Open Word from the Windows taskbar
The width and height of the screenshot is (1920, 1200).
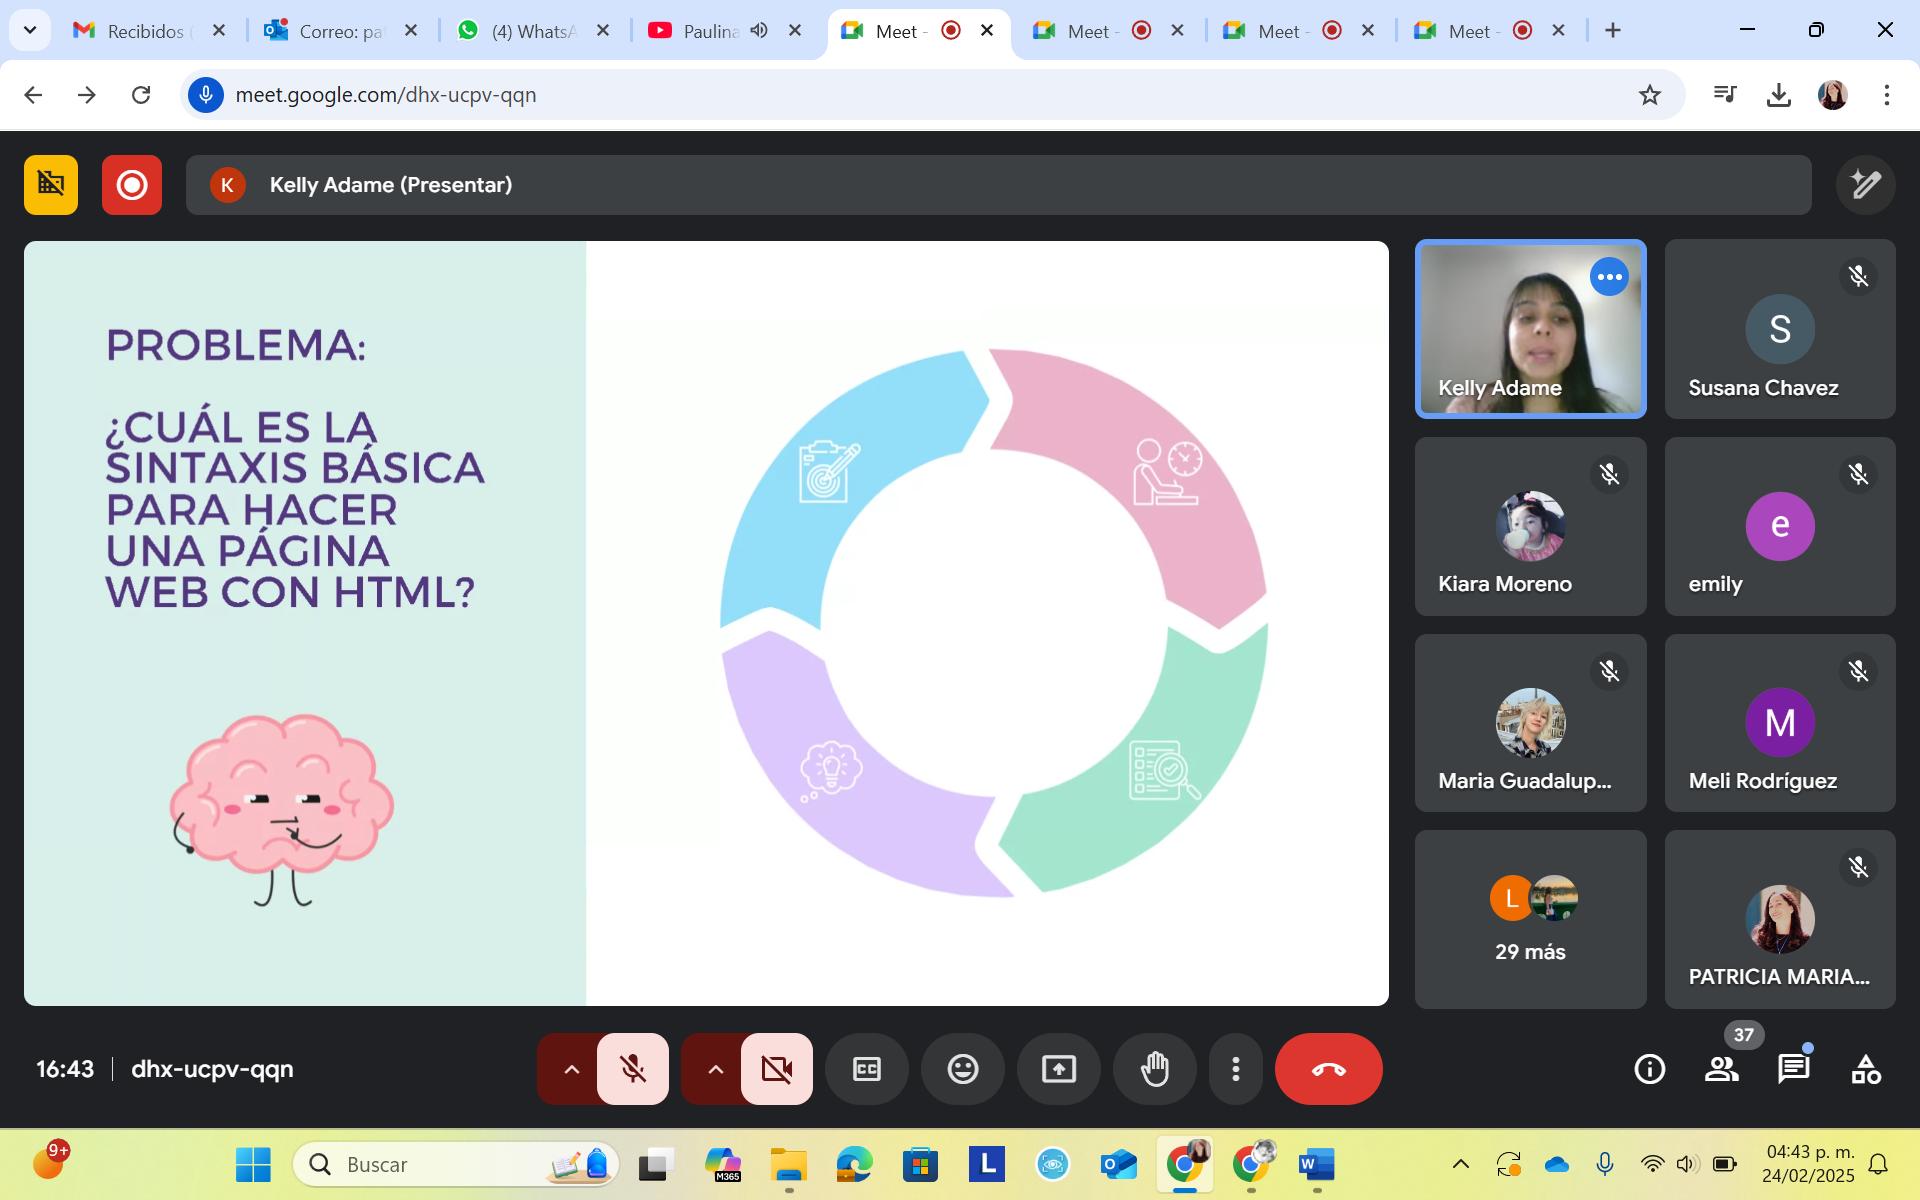coord(1316,1164)
